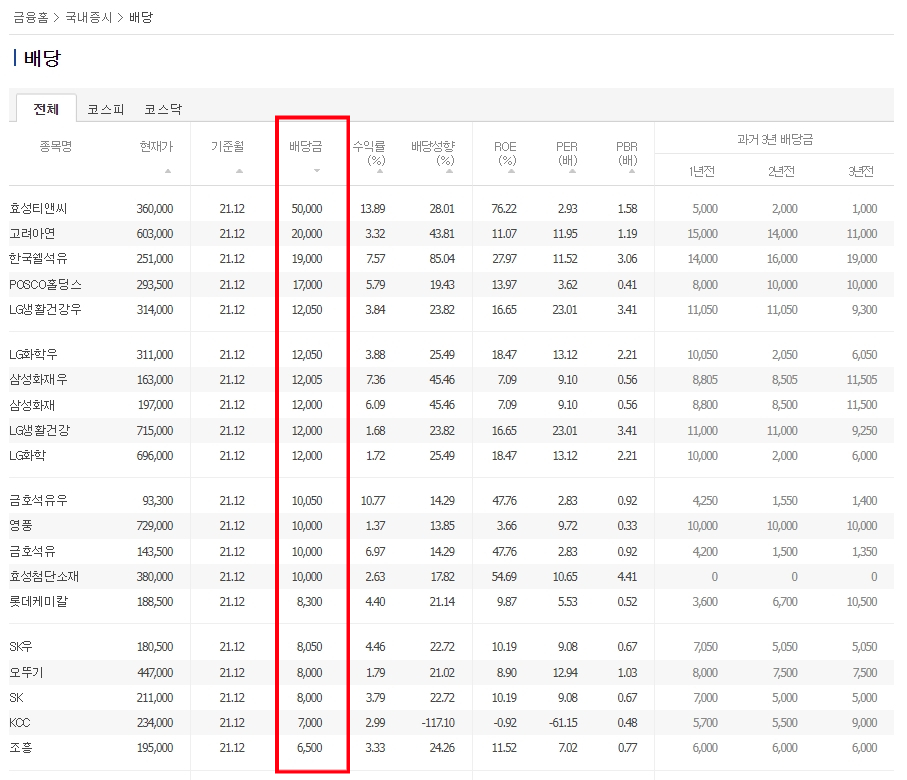Viewport: 907px width, 780px height.
Task: Click the 기준월 column header text
Action: pyautogui.click(x=227, y=146)
